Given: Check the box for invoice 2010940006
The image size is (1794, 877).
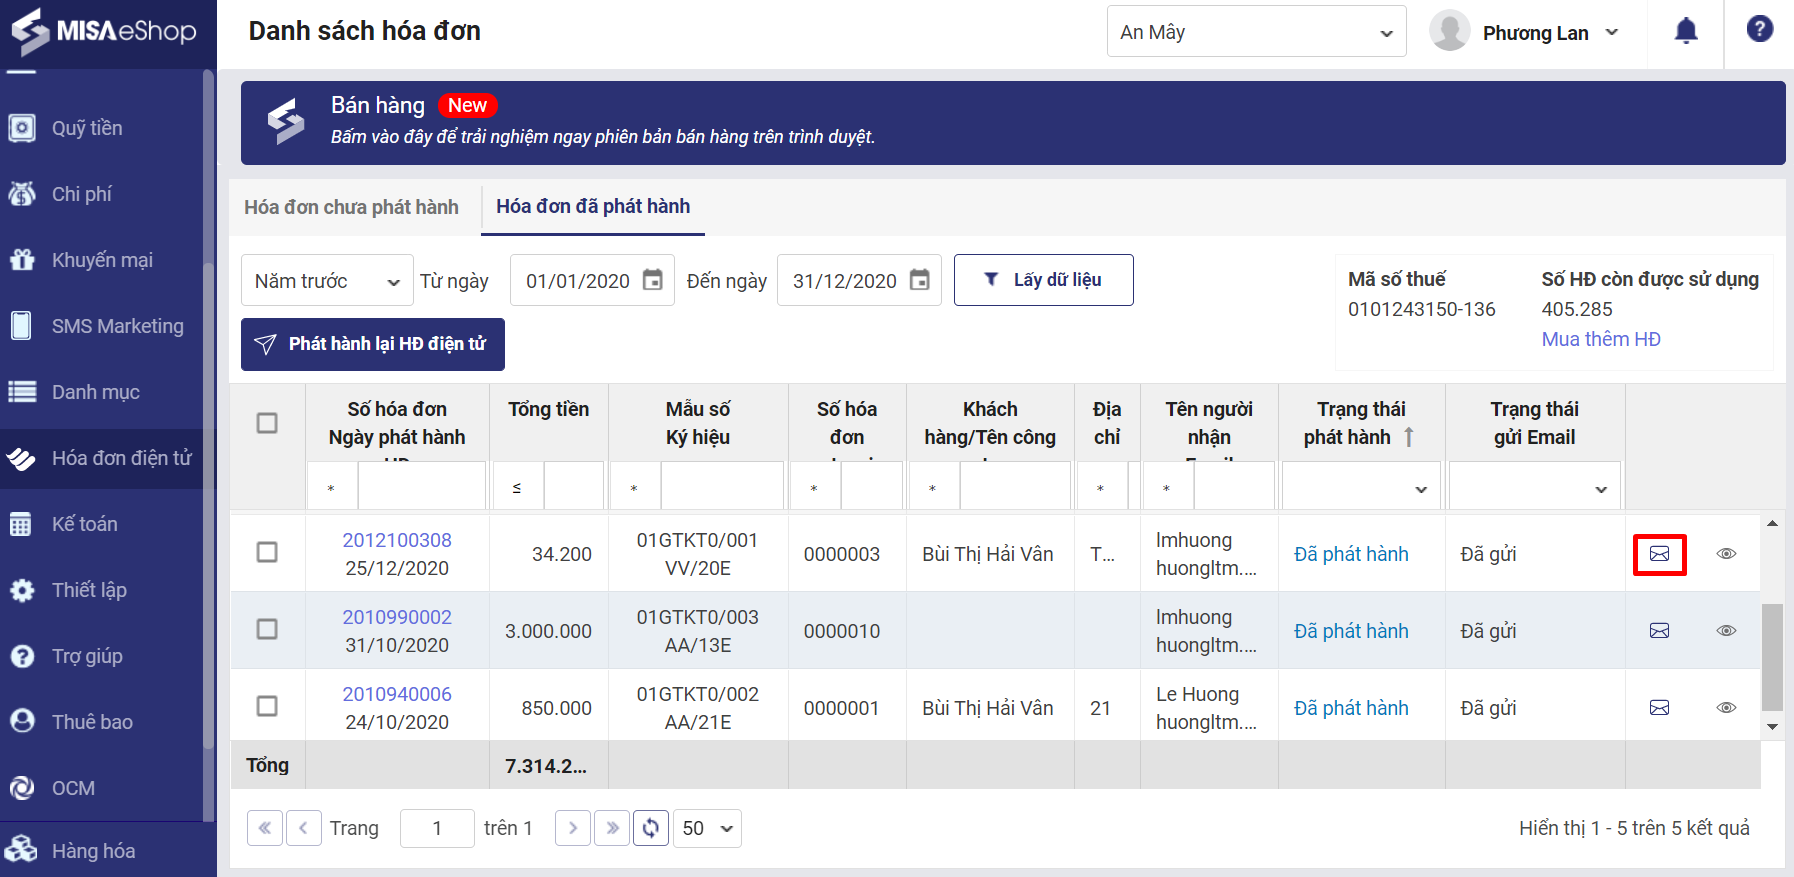Looking at the screenshot, I should (267, 706).
